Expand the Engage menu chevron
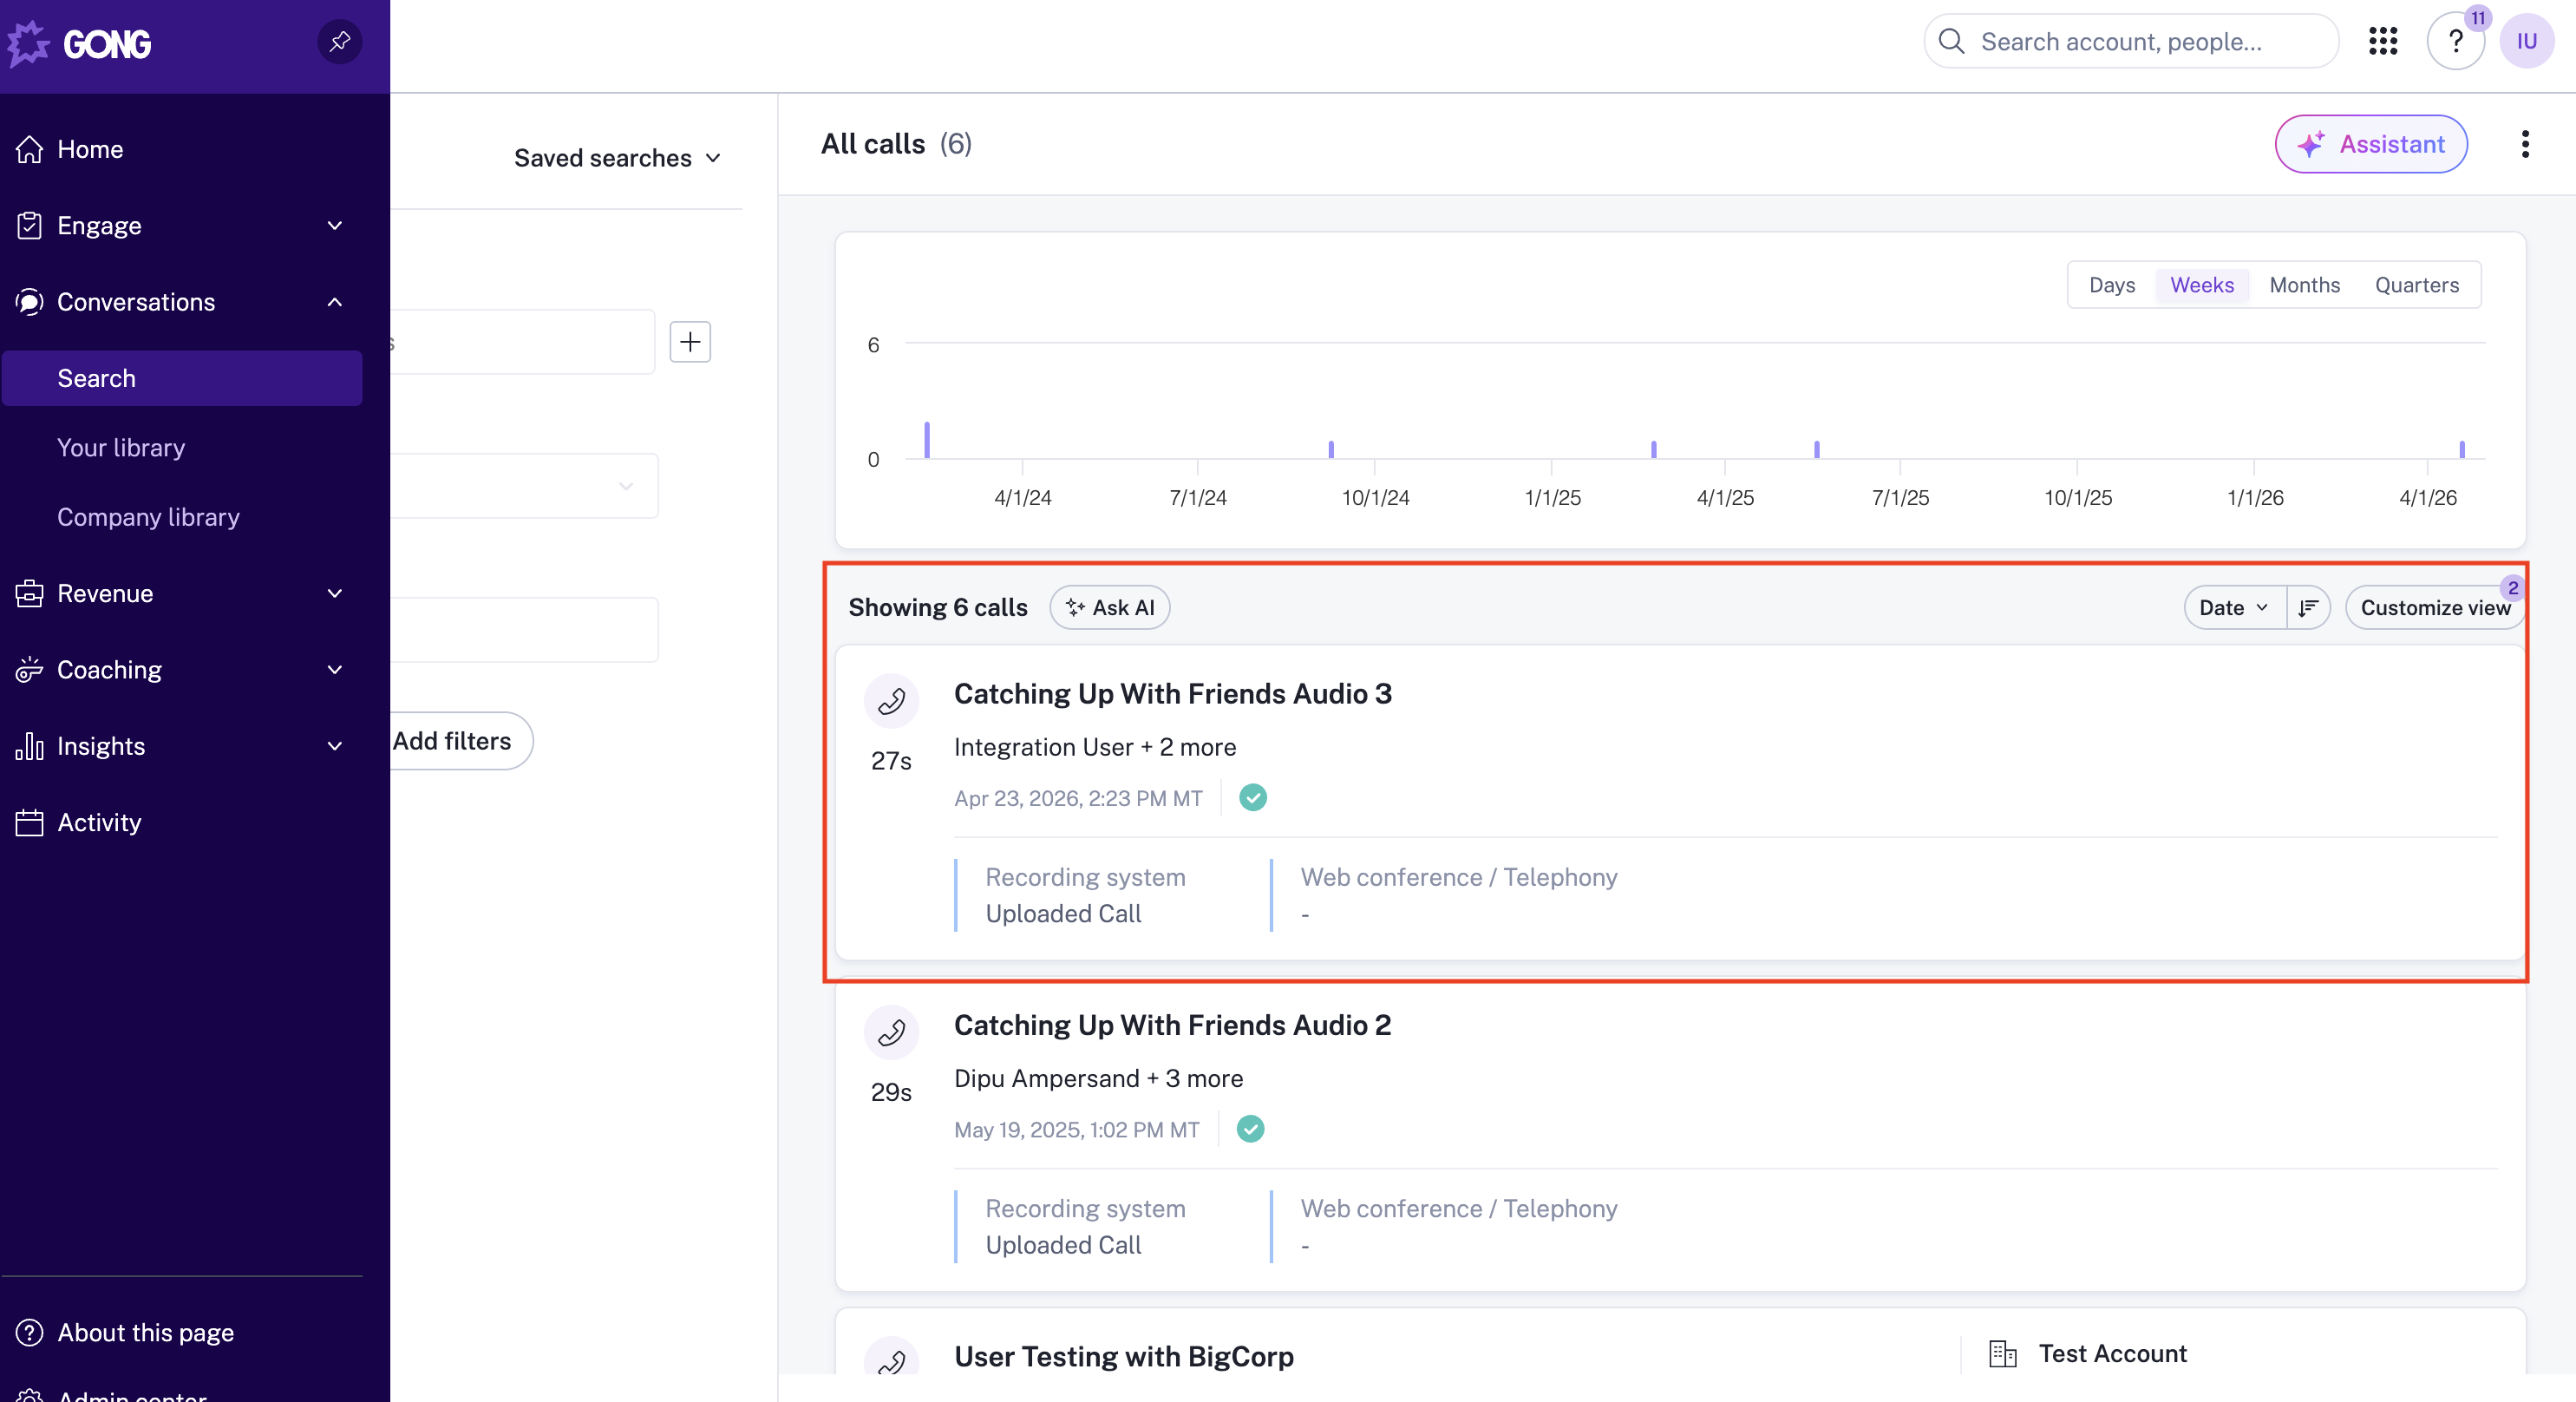Viewport: 2576px width, 1402px height. click(x=335, y=226)
